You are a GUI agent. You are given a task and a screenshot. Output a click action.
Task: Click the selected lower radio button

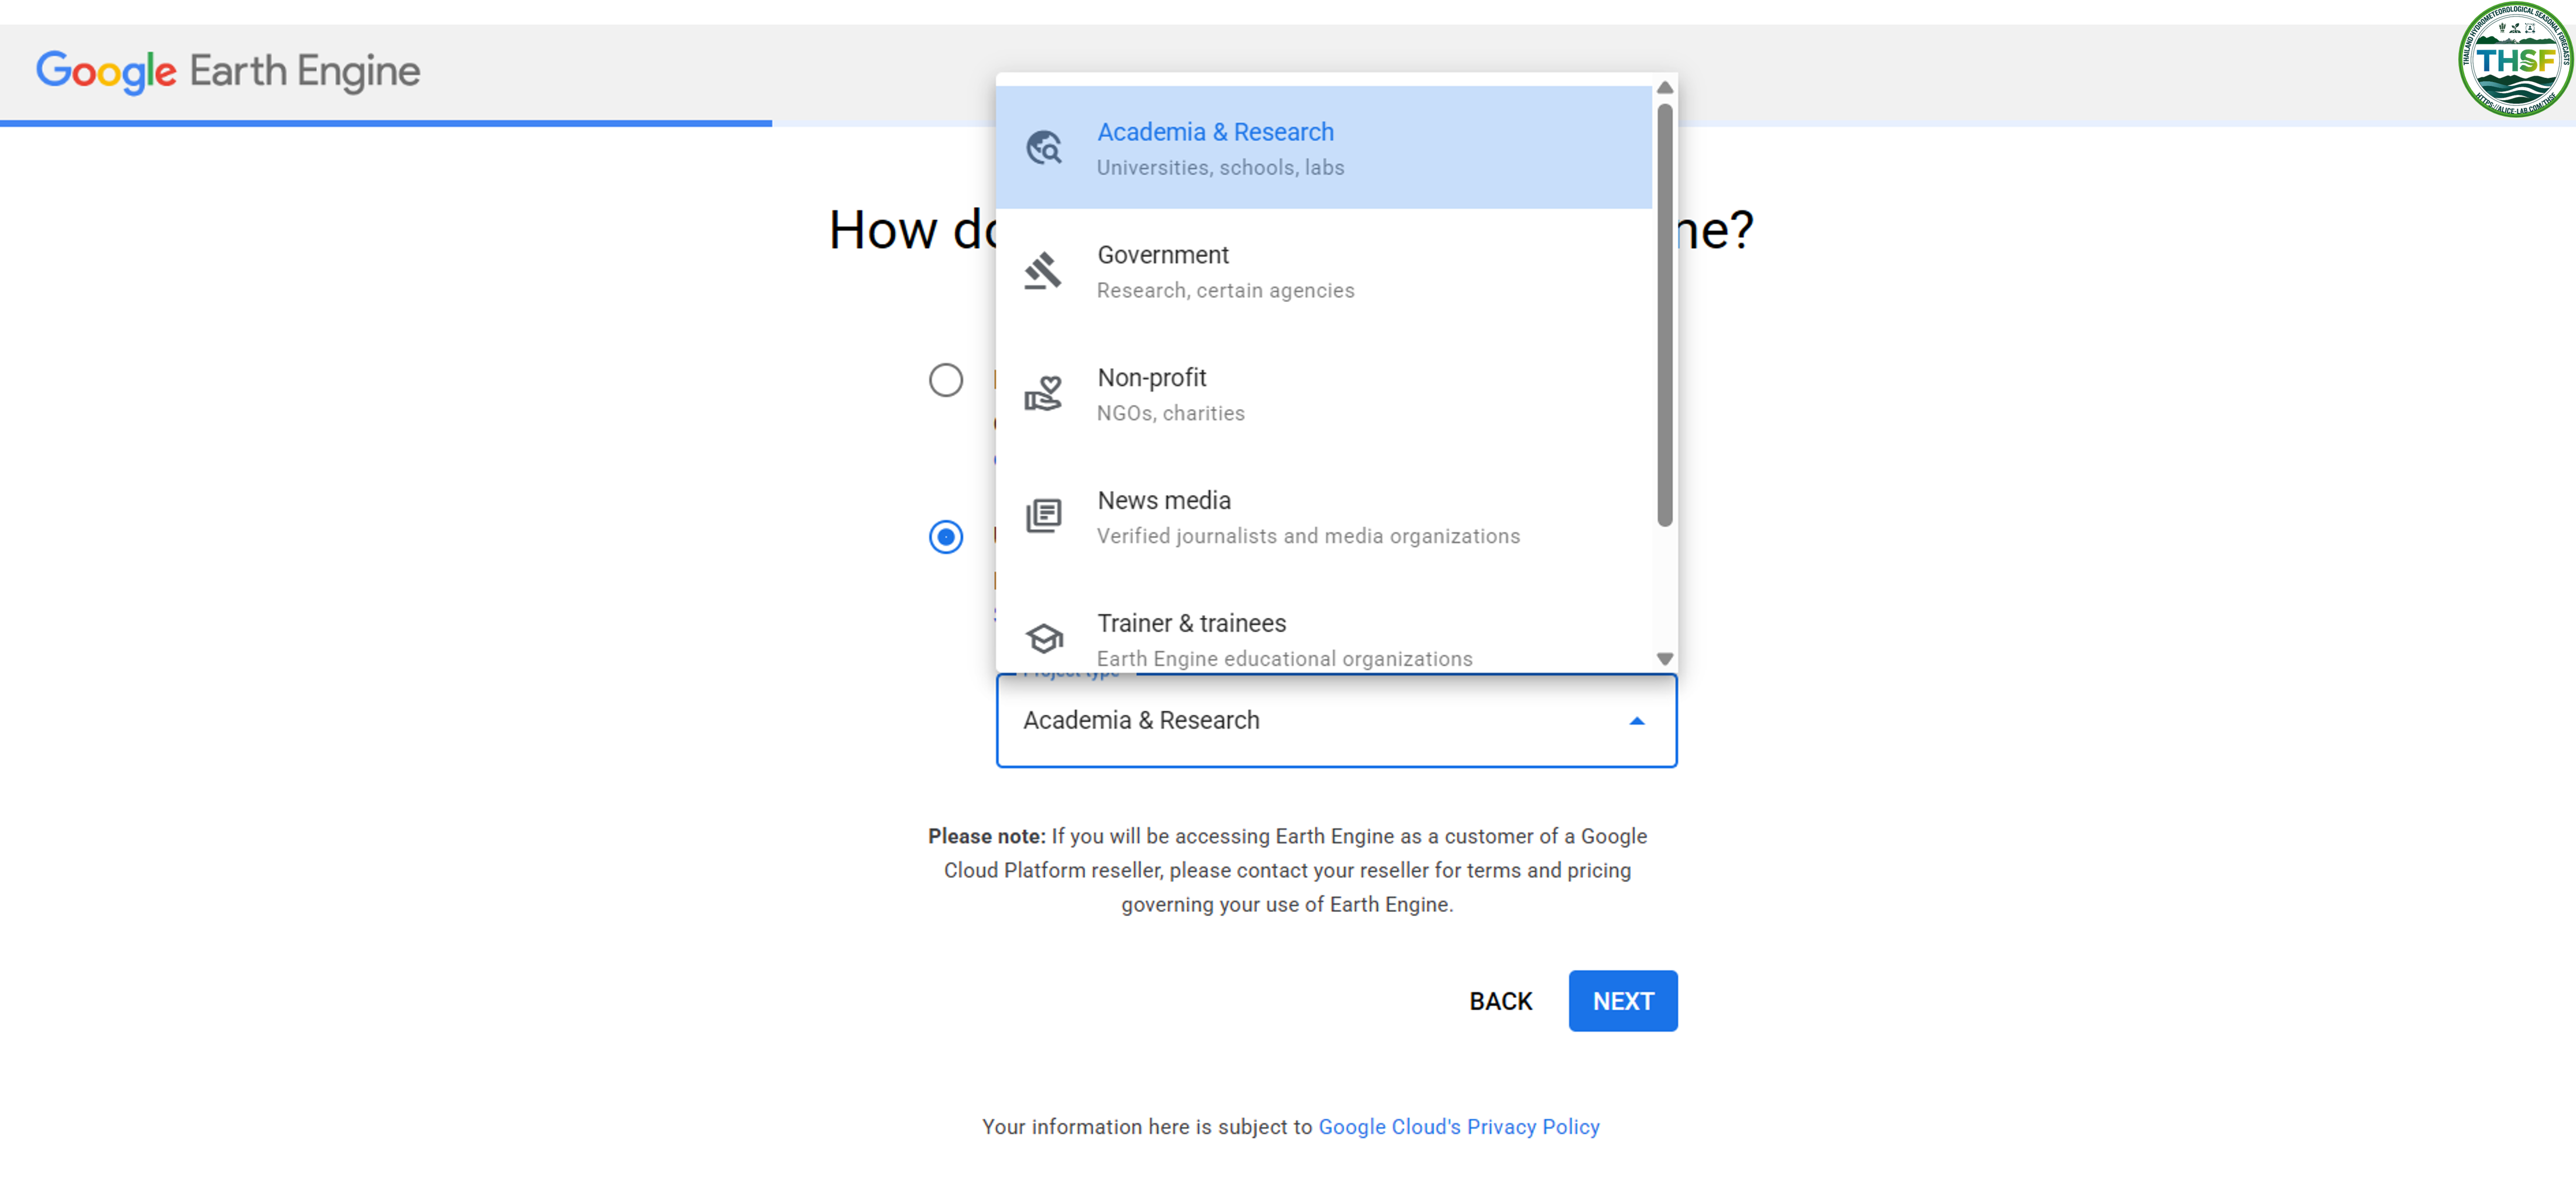[x=945, y=537]
